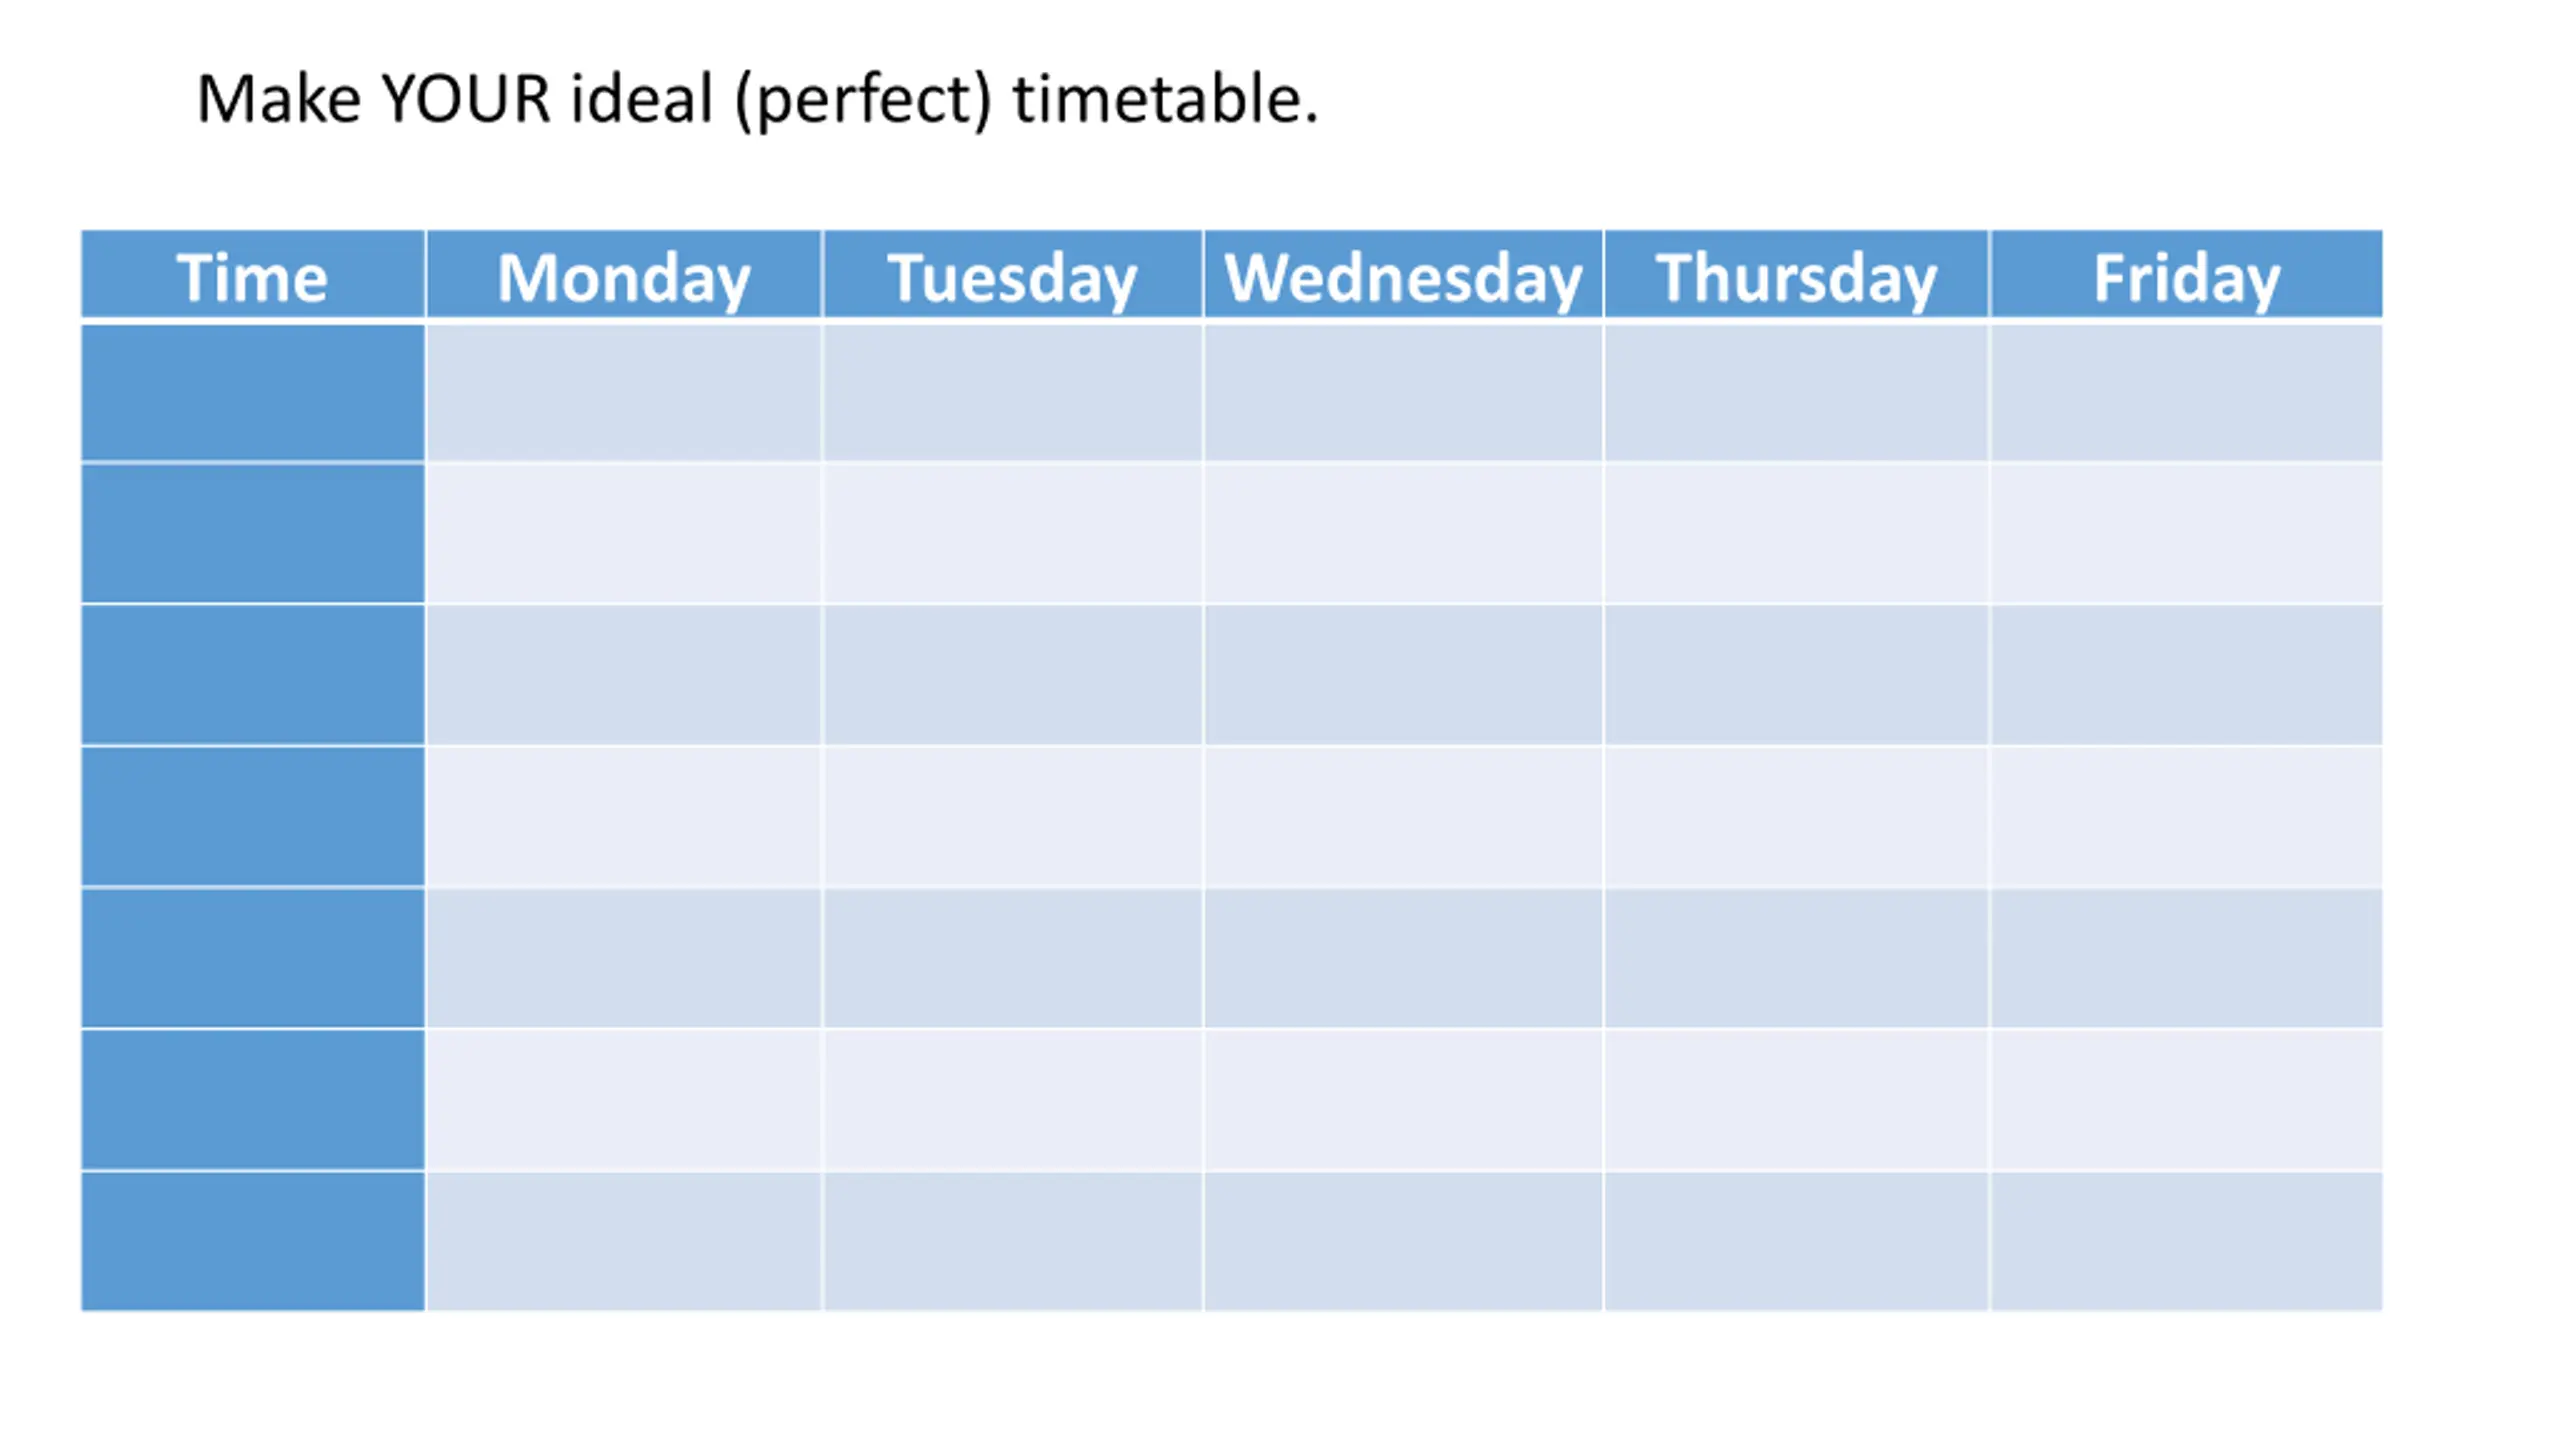Viewport: 2560px width, 1440px height.
Task: Click first empty Time cell below header
Action: 252,393
